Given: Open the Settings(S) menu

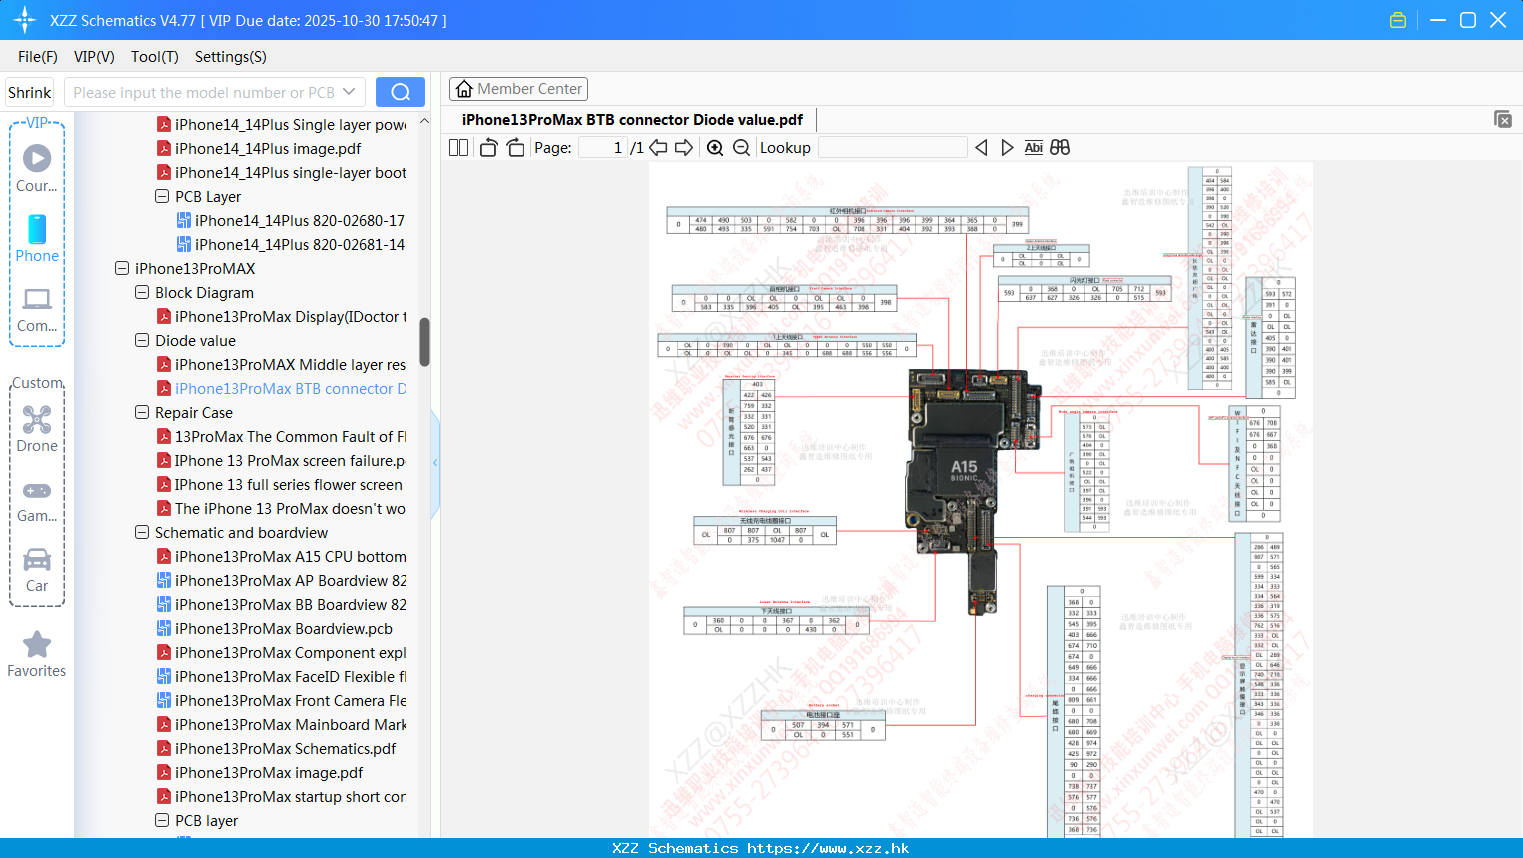Looking at the screenshot, I should [231, 57].
